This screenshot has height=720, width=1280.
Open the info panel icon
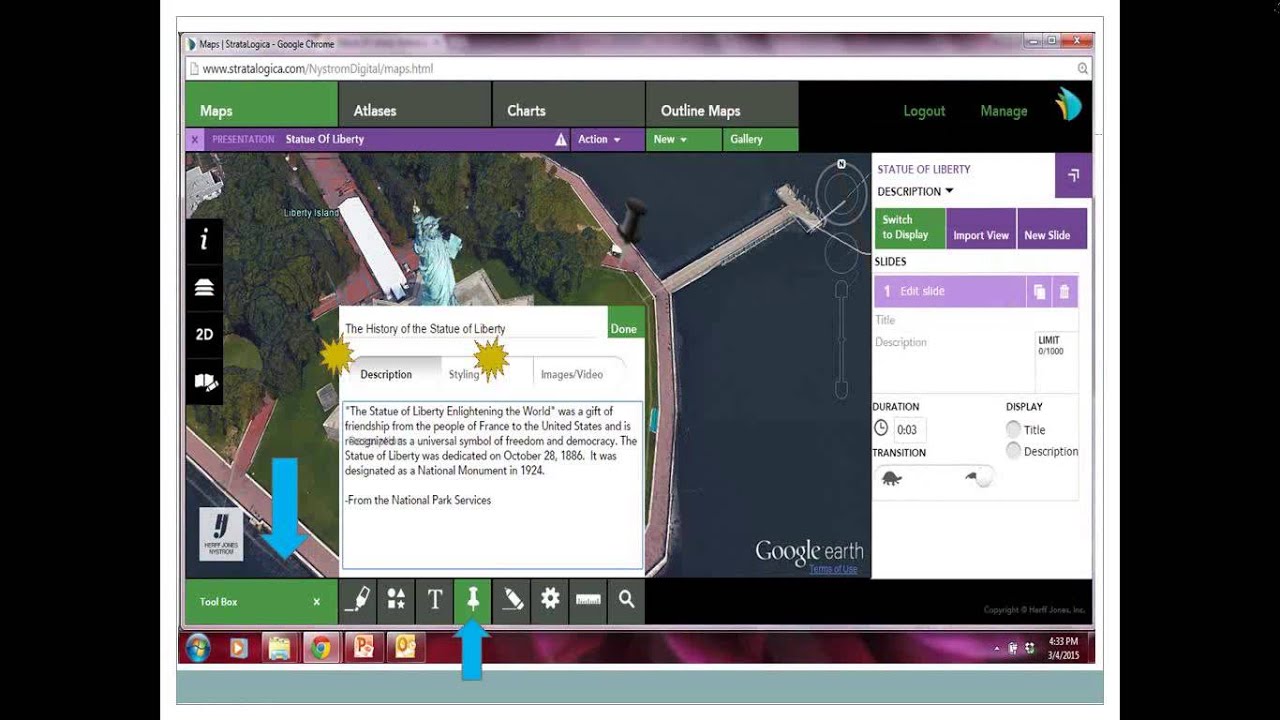click(204, 239)
